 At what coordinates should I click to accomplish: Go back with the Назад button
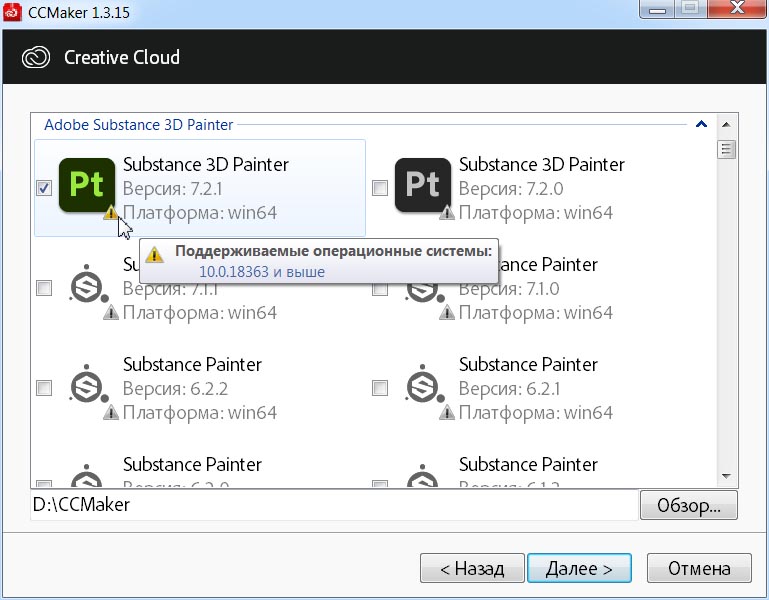tap(472, 568)
